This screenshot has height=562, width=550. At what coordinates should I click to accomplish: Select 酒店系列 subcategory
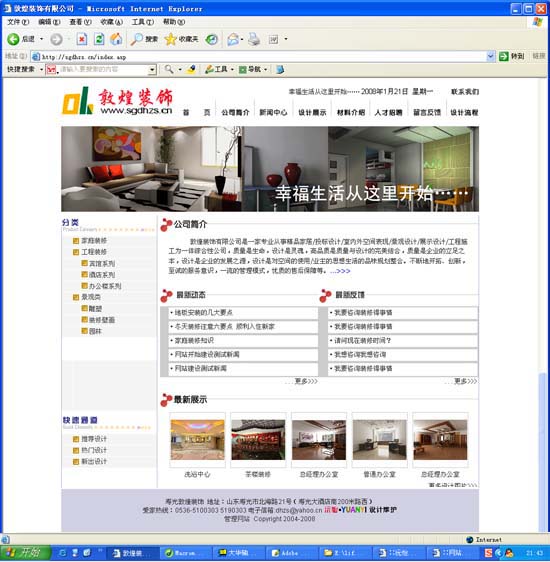tap(102, 275)
